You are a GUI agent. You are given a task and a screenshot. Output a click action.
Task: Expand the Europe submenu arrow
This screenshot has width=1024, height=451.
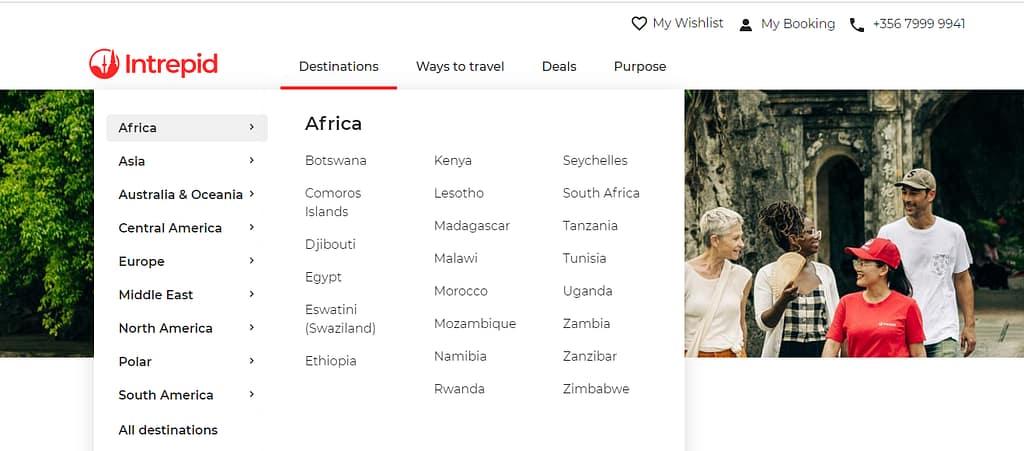(252, 261)
